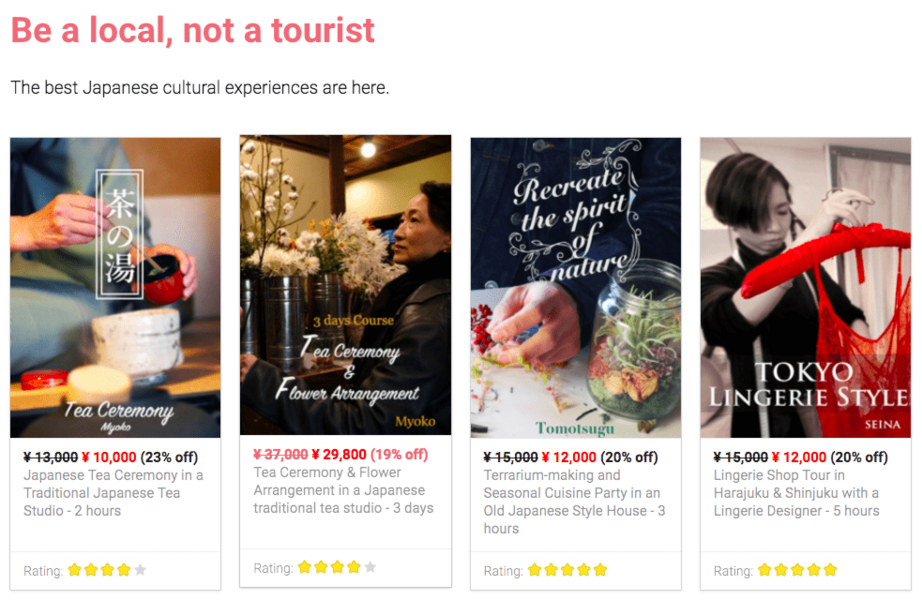Click the ¥29,800 discounted price

pos(339,454)
